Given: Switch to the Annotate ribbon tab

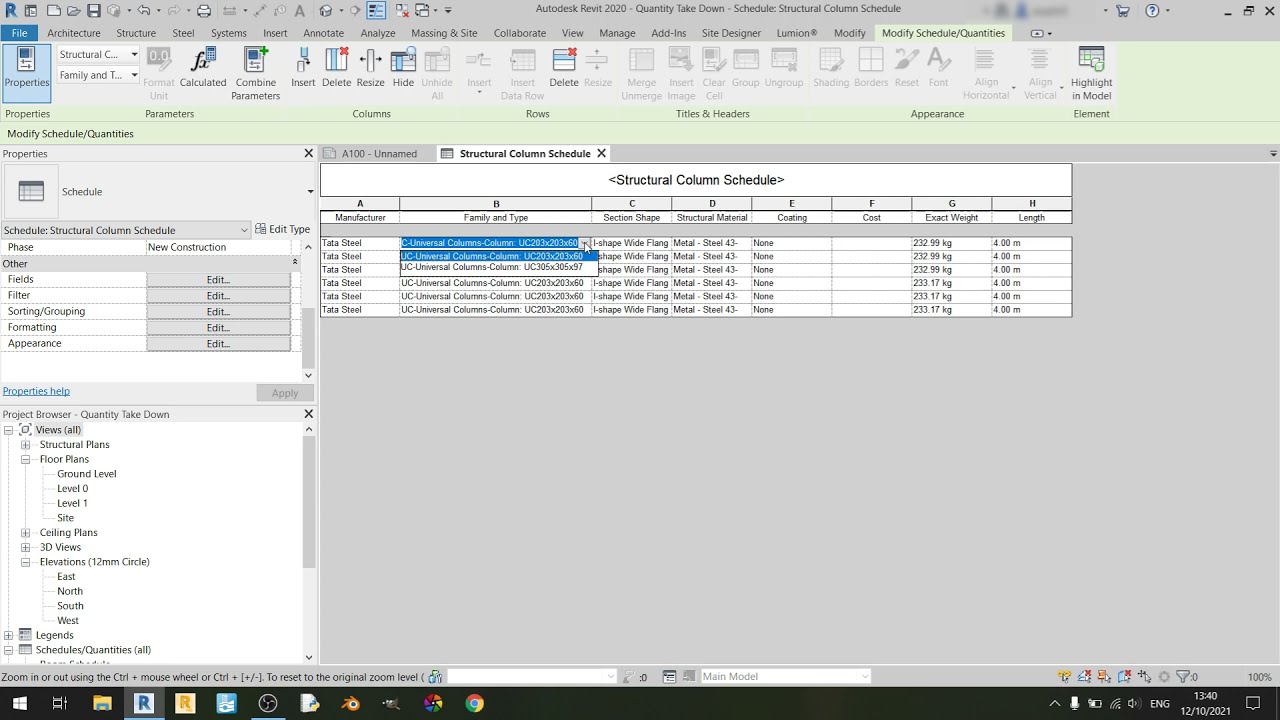Looking at the screenshot, I should pos(323,33).
